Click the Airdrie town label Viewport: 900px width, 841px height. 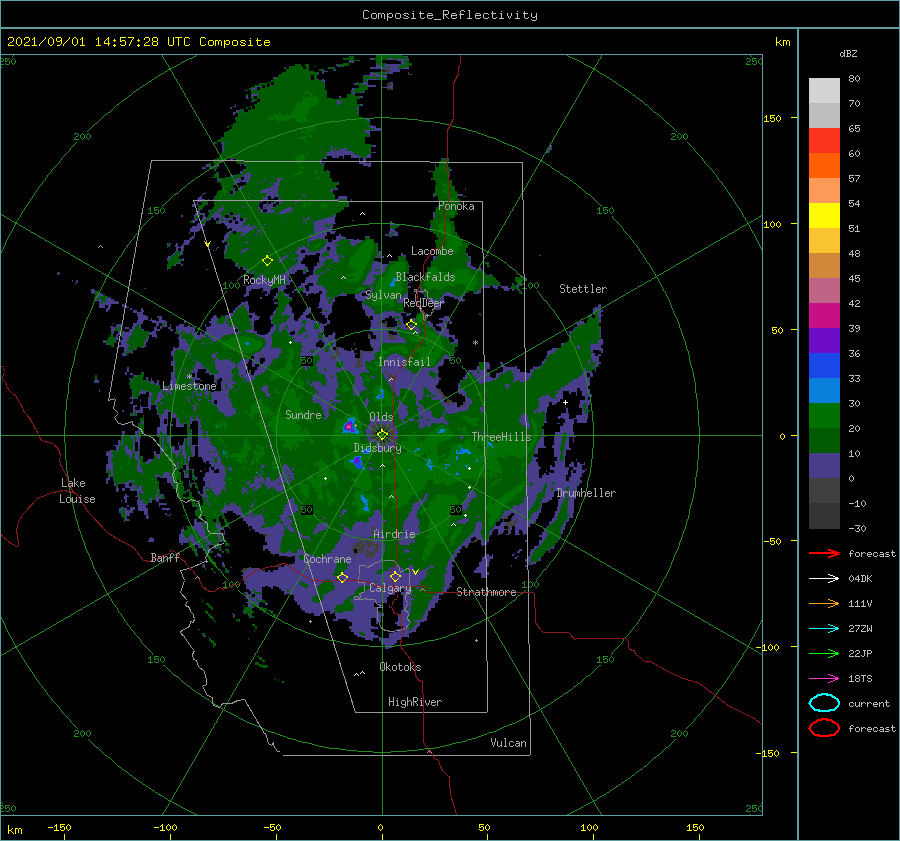pos(394,534)
